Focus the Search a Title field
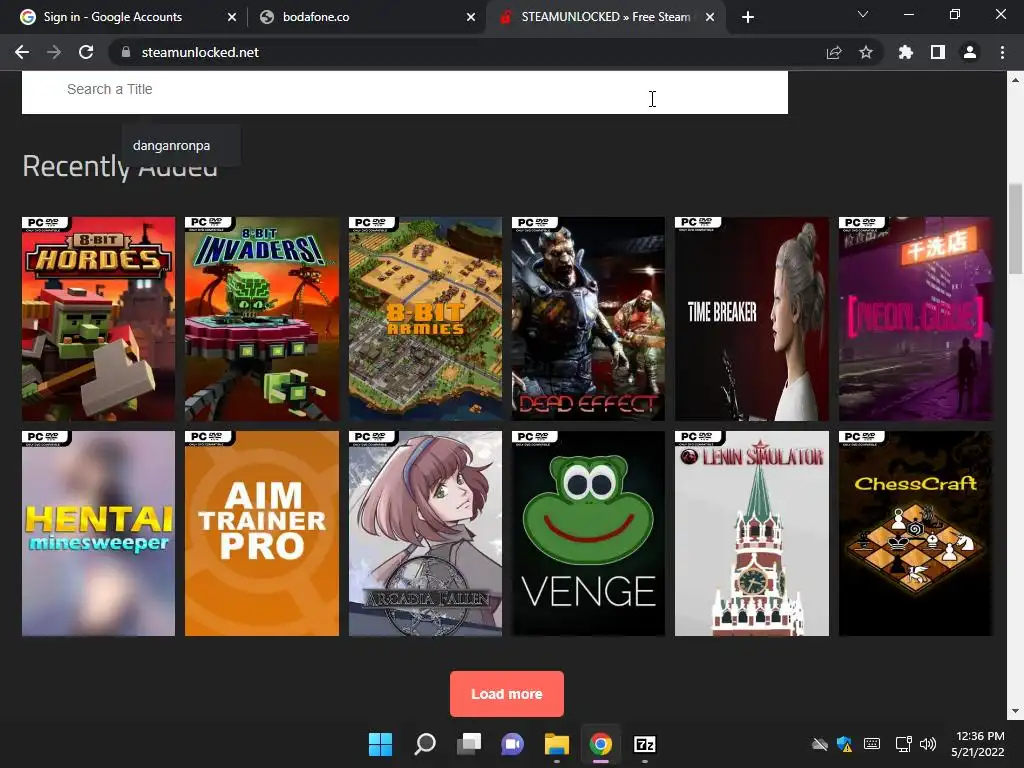The width and height of the screenshot is (1024, 768). [405, 91]
